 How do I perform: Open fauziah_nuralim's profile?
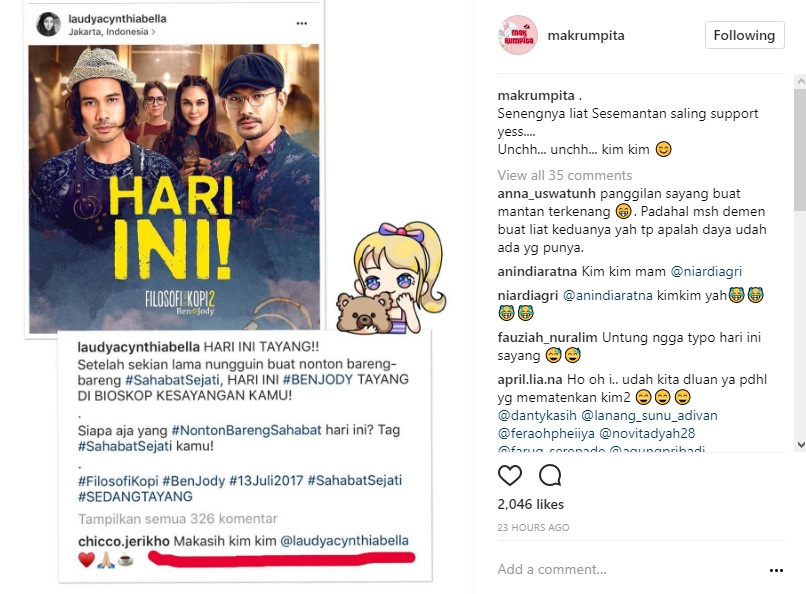coord(547,338)
